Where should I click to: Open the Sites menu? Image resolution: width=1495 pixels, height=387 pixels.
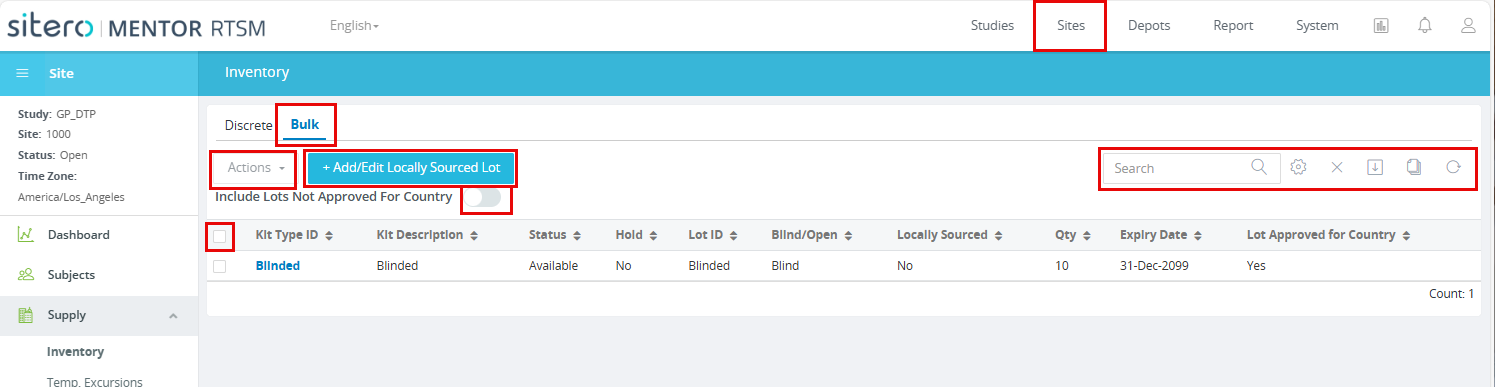click(1070, 26)
